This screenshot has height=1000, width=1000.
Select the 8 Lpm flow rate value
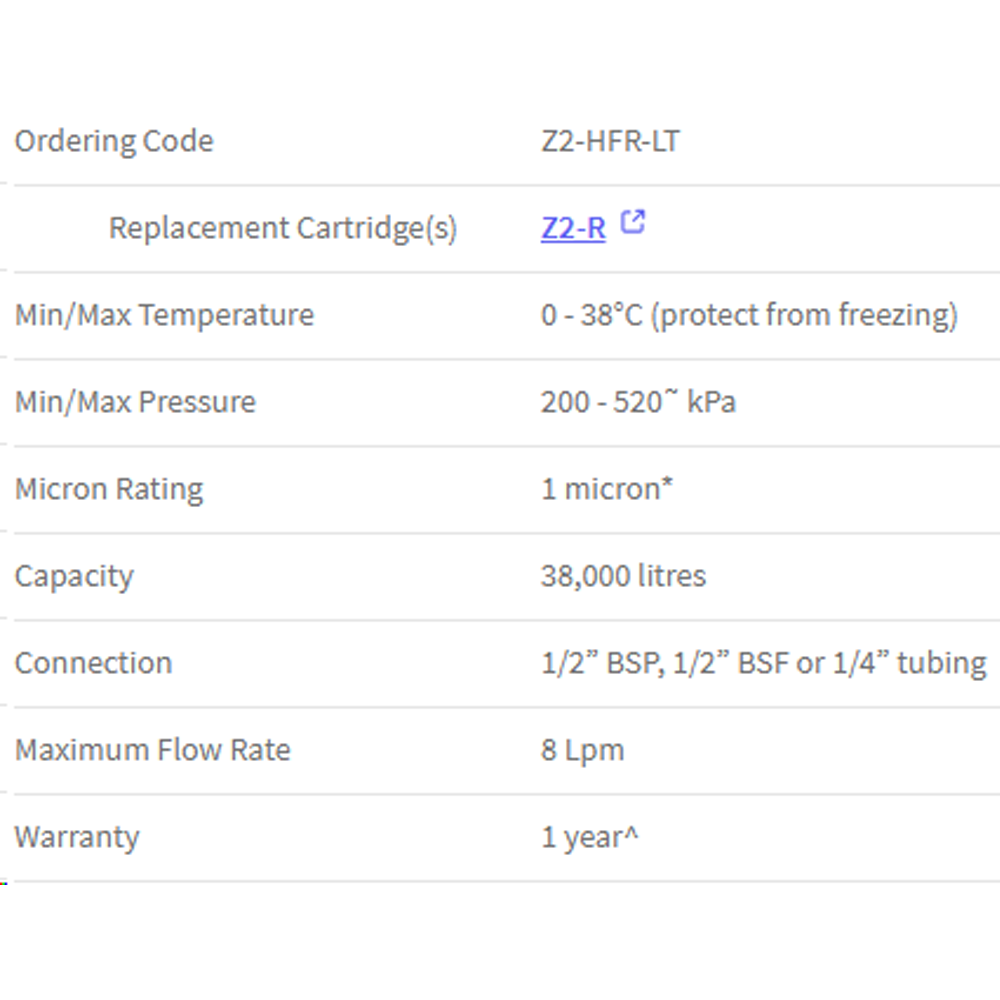(x=582, y=751)
